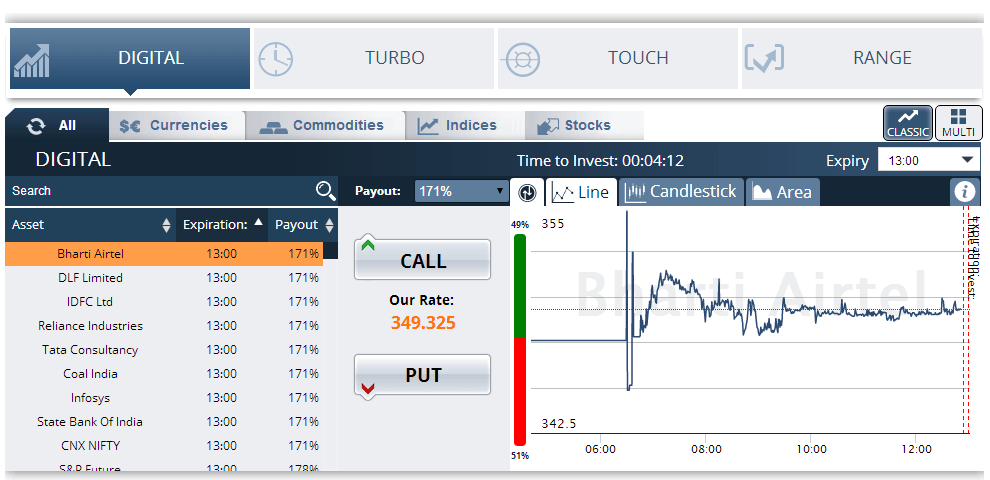The height and width of the screenshot is (480, 990).
Task: Click the search magnifier icon
Action: coord(325,191)
